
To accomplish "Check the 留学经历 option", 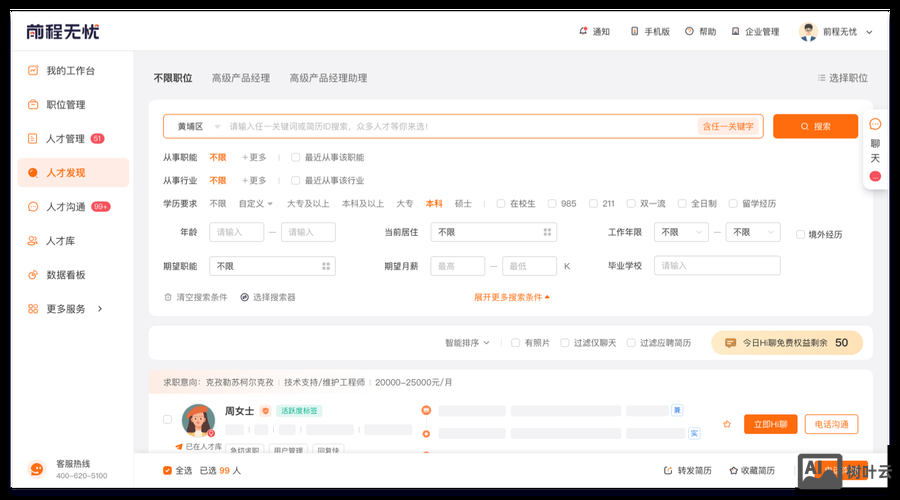I will pos(733,204).
